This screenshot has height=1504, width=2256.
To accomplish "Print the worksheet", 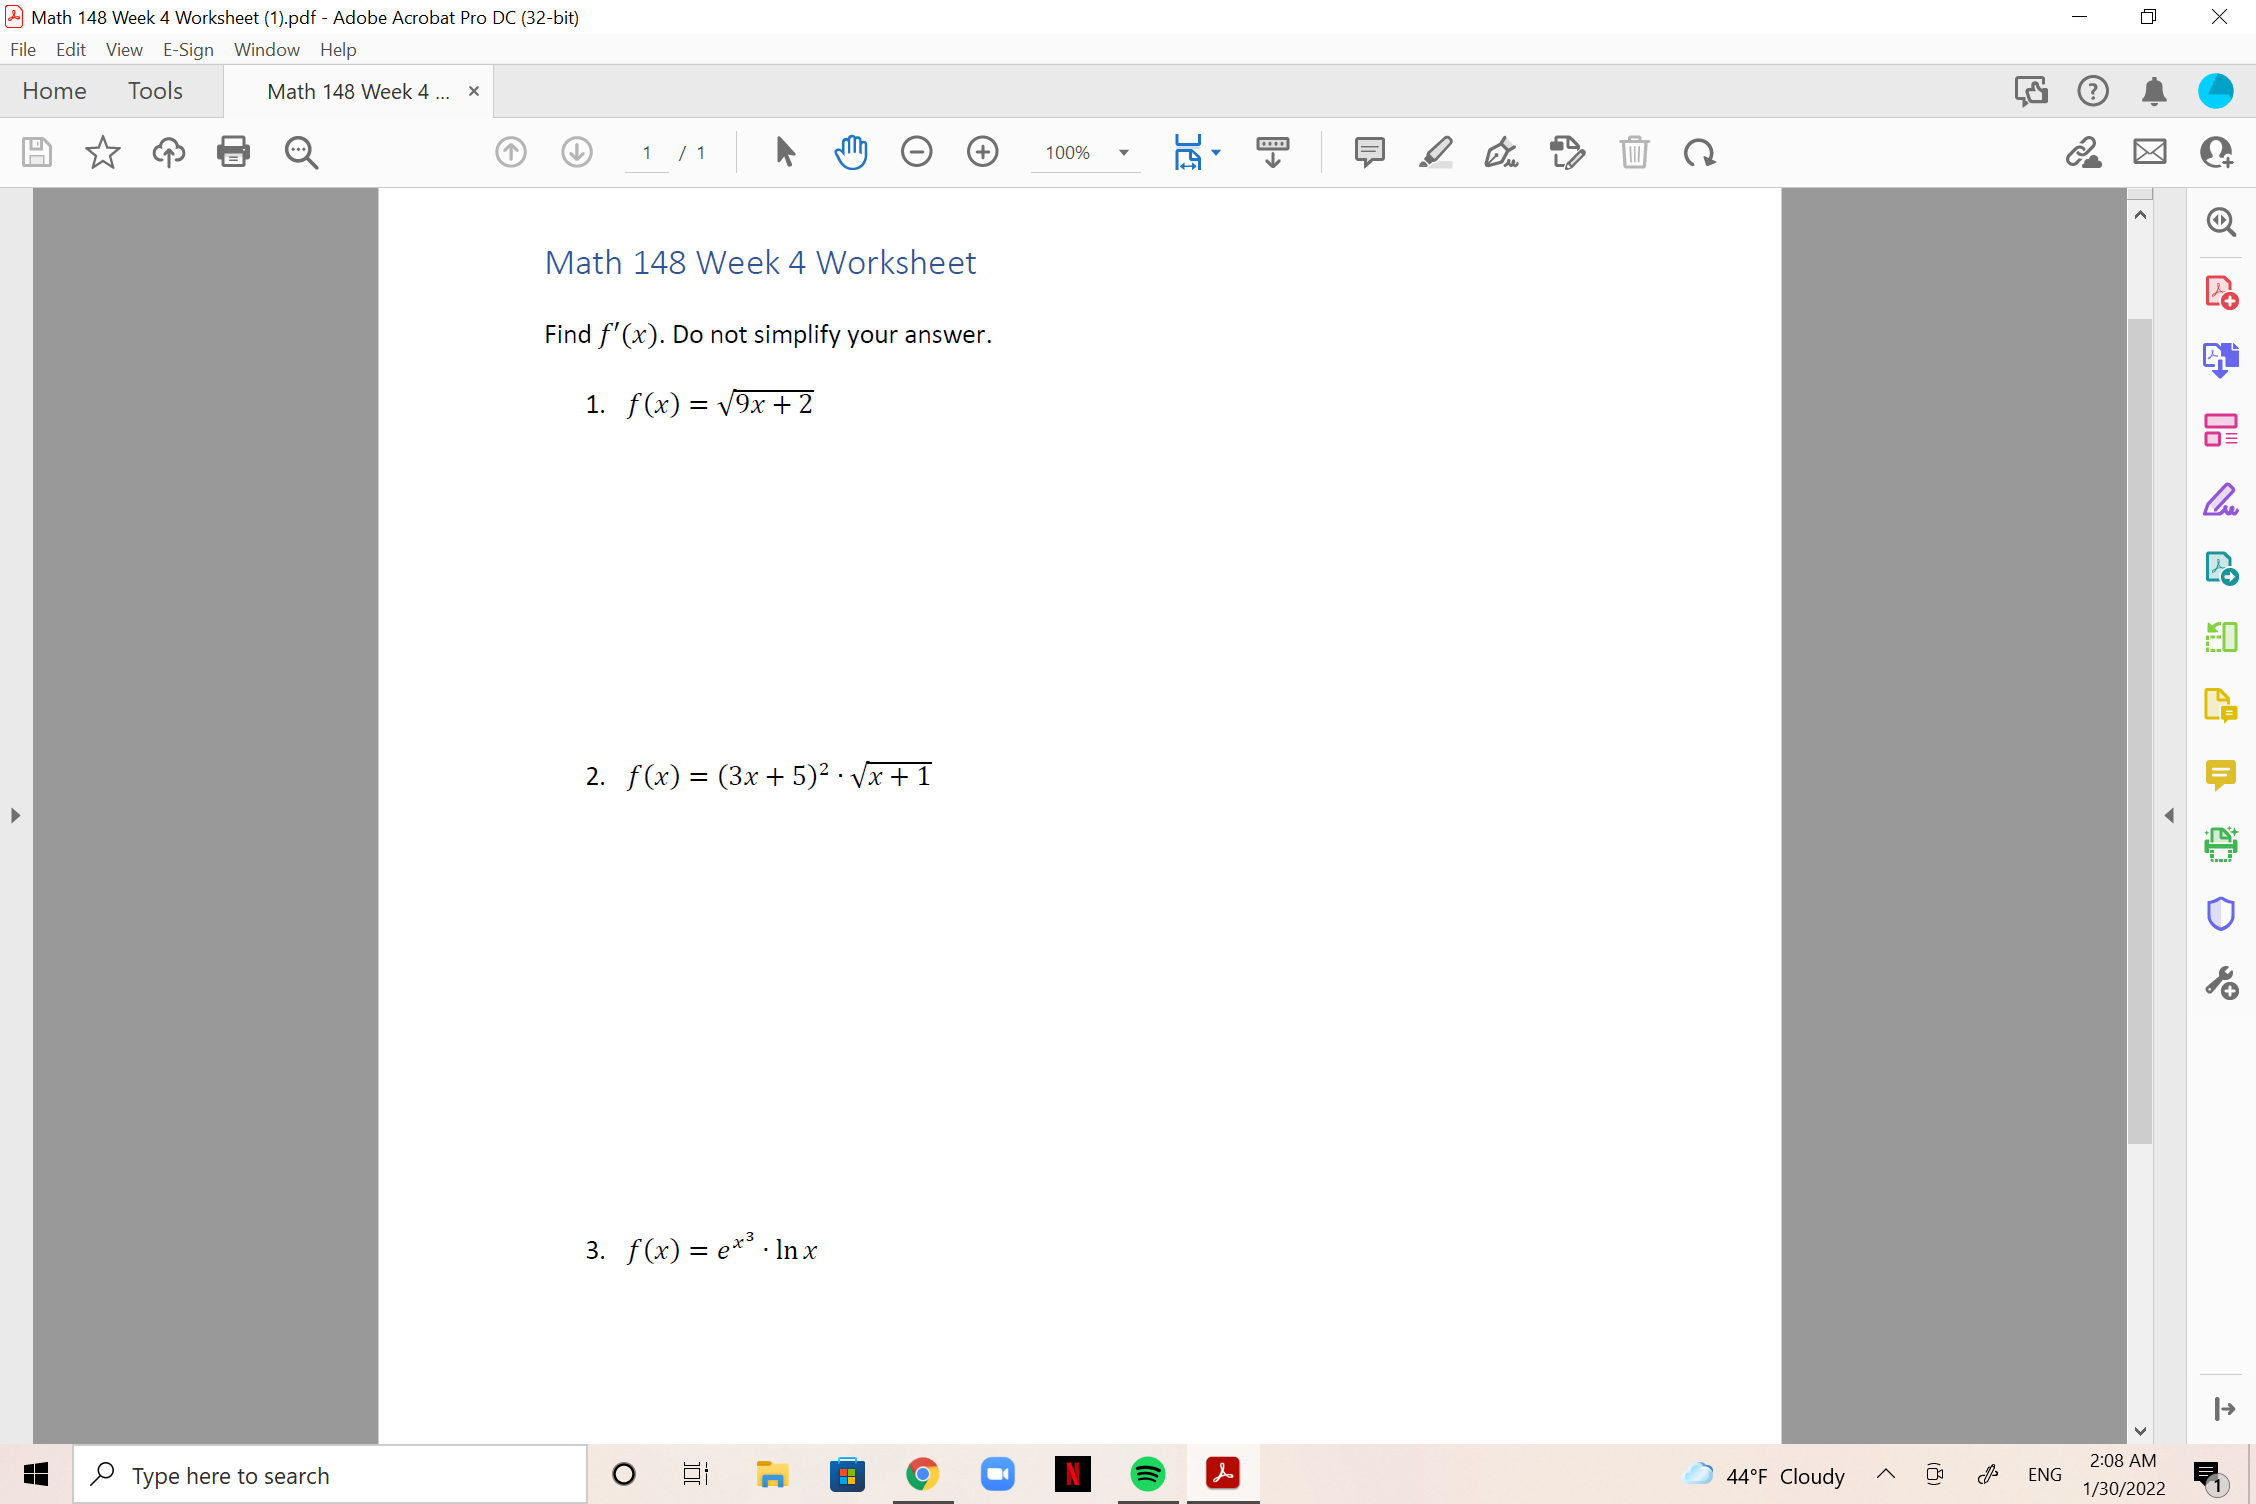I will pyautogui.click(x=233, y=152).
